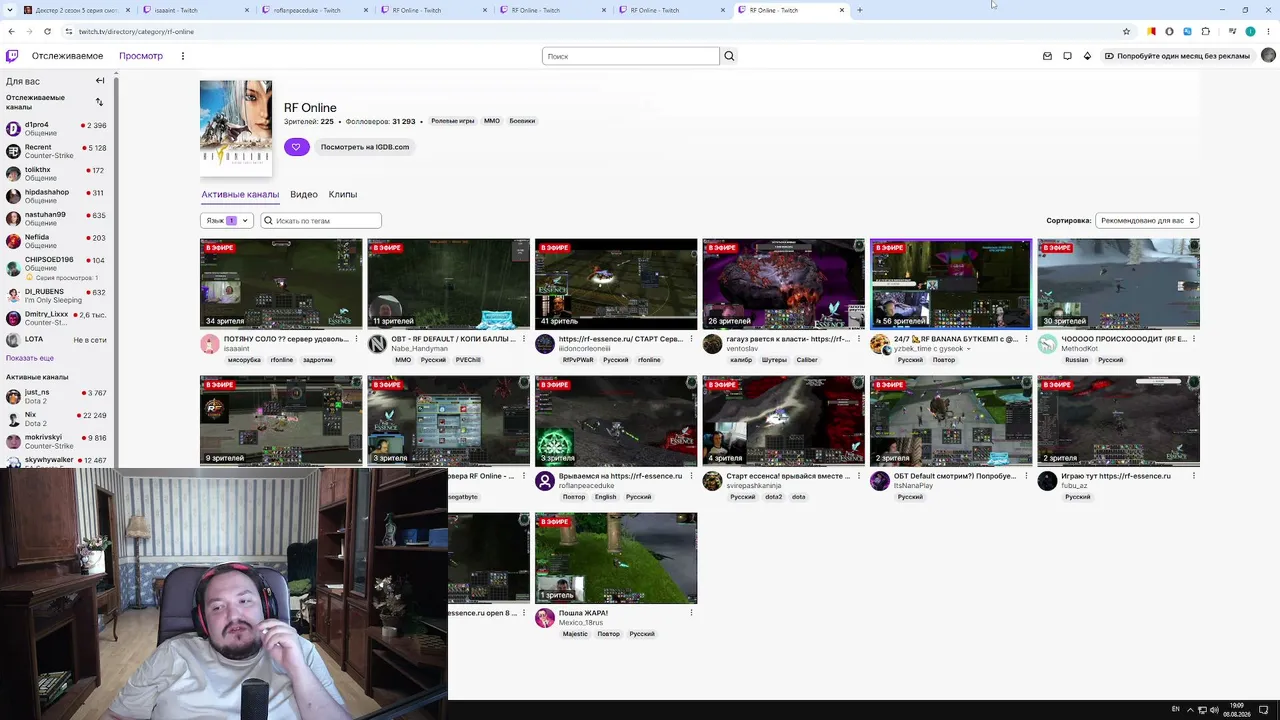This screenshot has height=720, width=1280.
Task: Open the stream thumbnail with 41 зритель
Action: (x=616, y=284)
